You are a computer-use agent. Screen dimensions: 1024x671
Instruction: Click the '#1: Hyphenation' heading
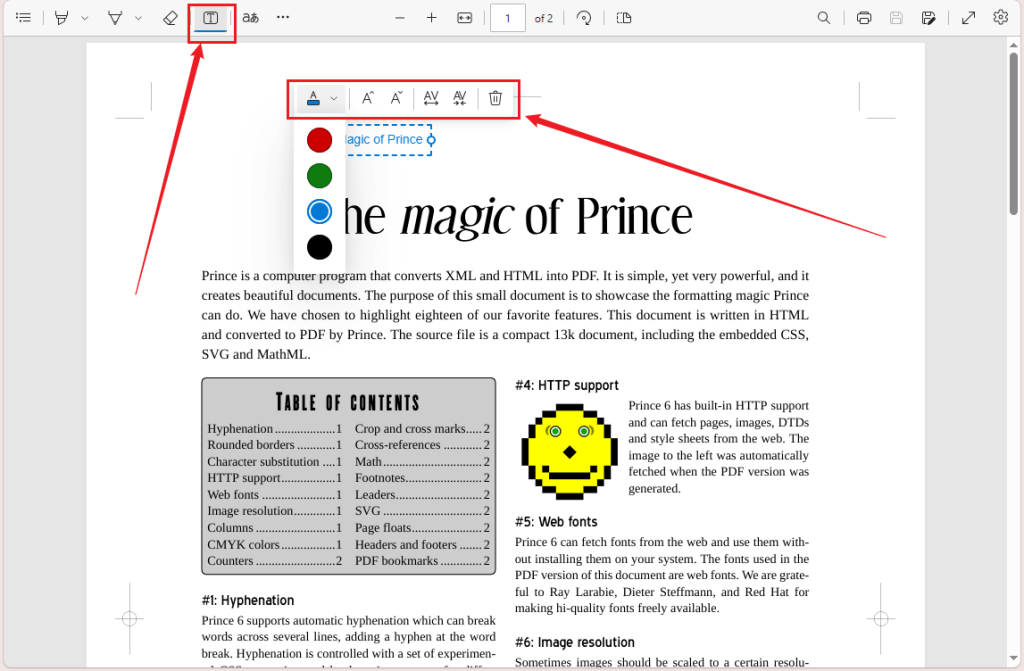tap(248, 600)
